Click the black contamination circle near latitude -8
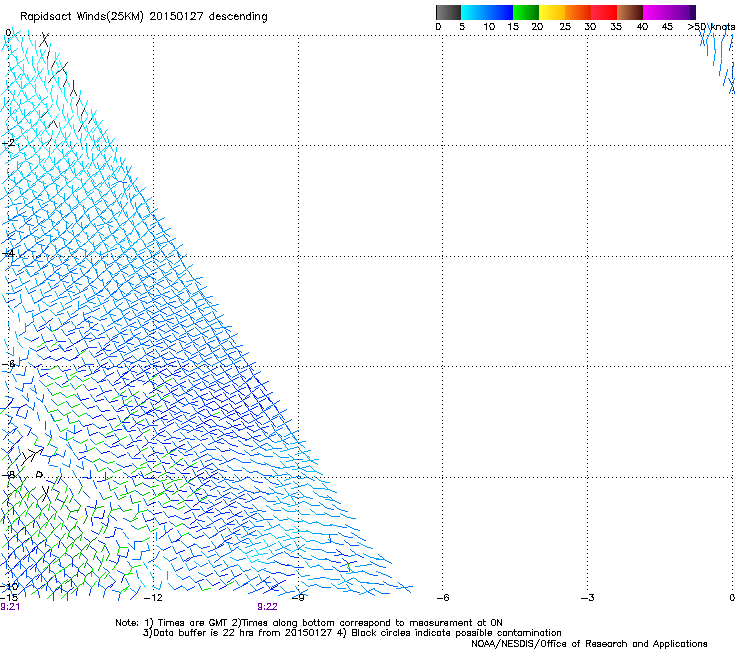The height and width of the screenshot is (650, 740). [40, 474]
